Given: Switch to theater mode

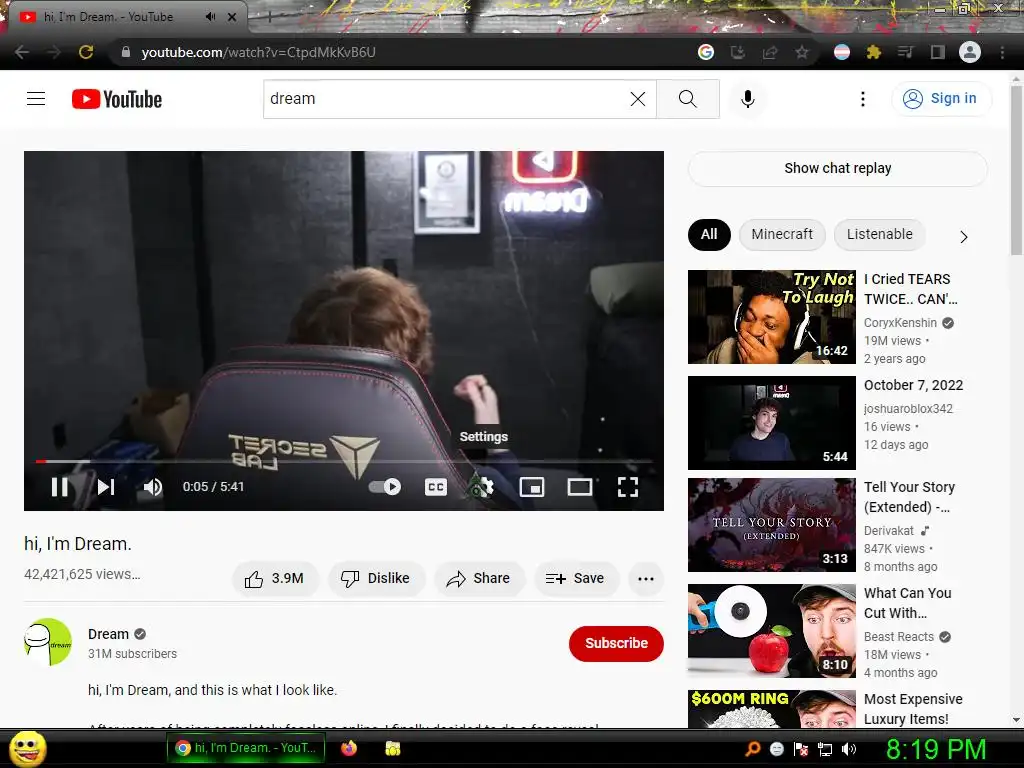Looking at the screenshot, I should (579, 487).
